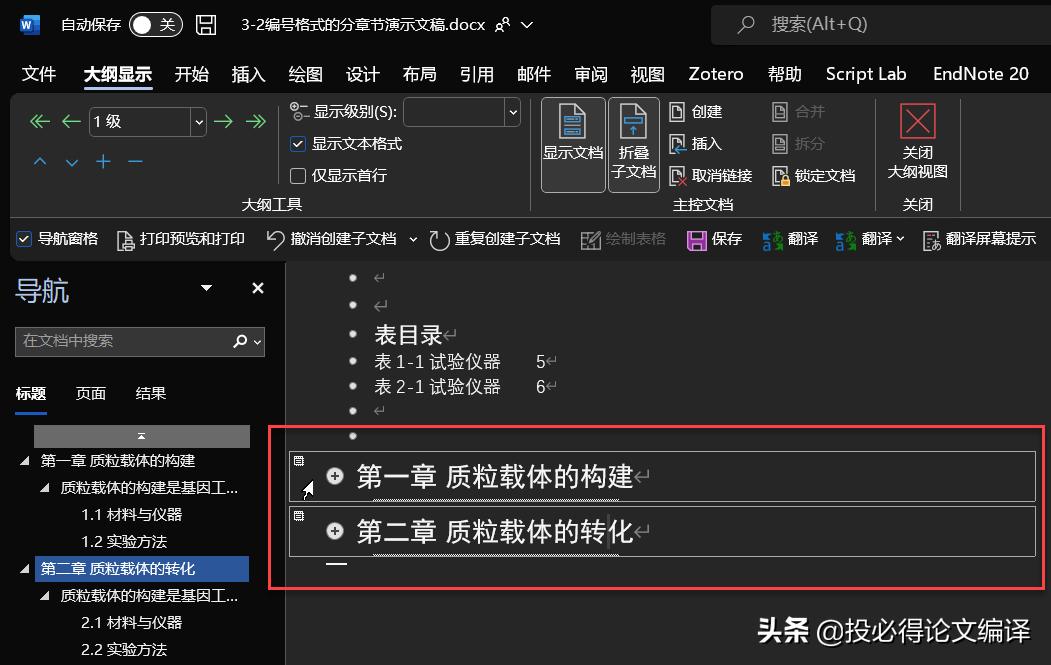
Task: Collapse 第一章 质粒载体的构建 in navigation pane
Action: pyautogui.click(x=22, y=461)
